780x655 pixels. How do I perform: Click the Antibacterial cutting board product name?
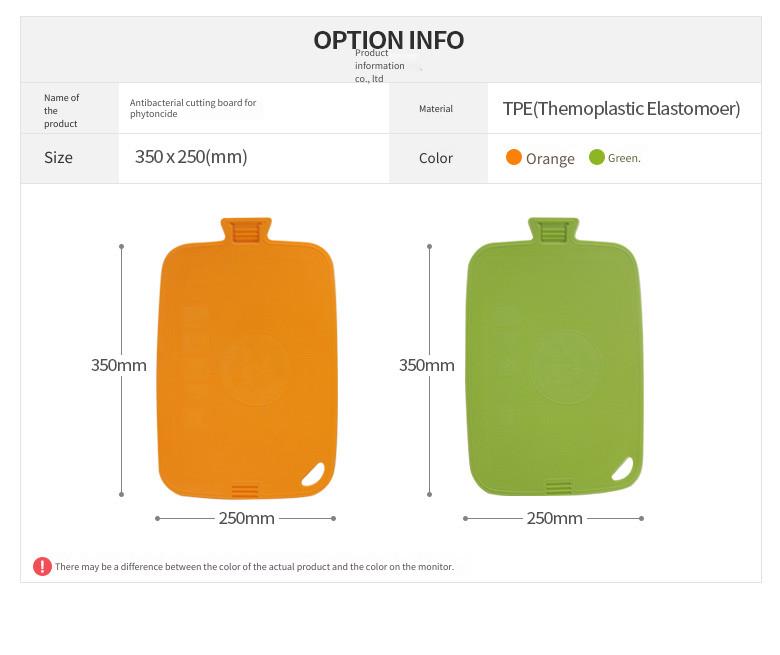(x=193, y=108)
